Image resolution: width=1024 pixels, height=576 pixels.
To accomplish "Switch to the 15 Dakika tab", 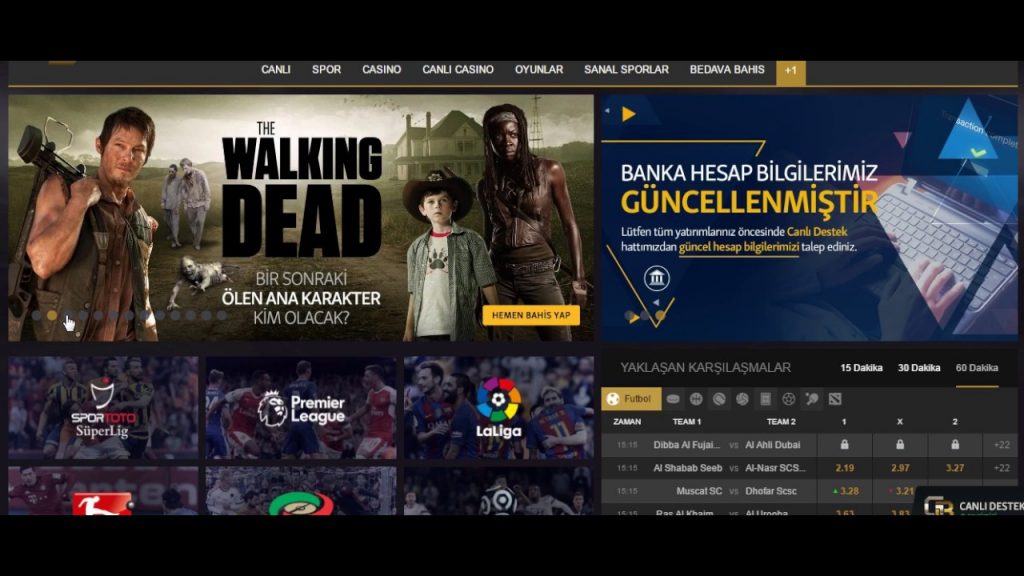I will pos(861,368).
